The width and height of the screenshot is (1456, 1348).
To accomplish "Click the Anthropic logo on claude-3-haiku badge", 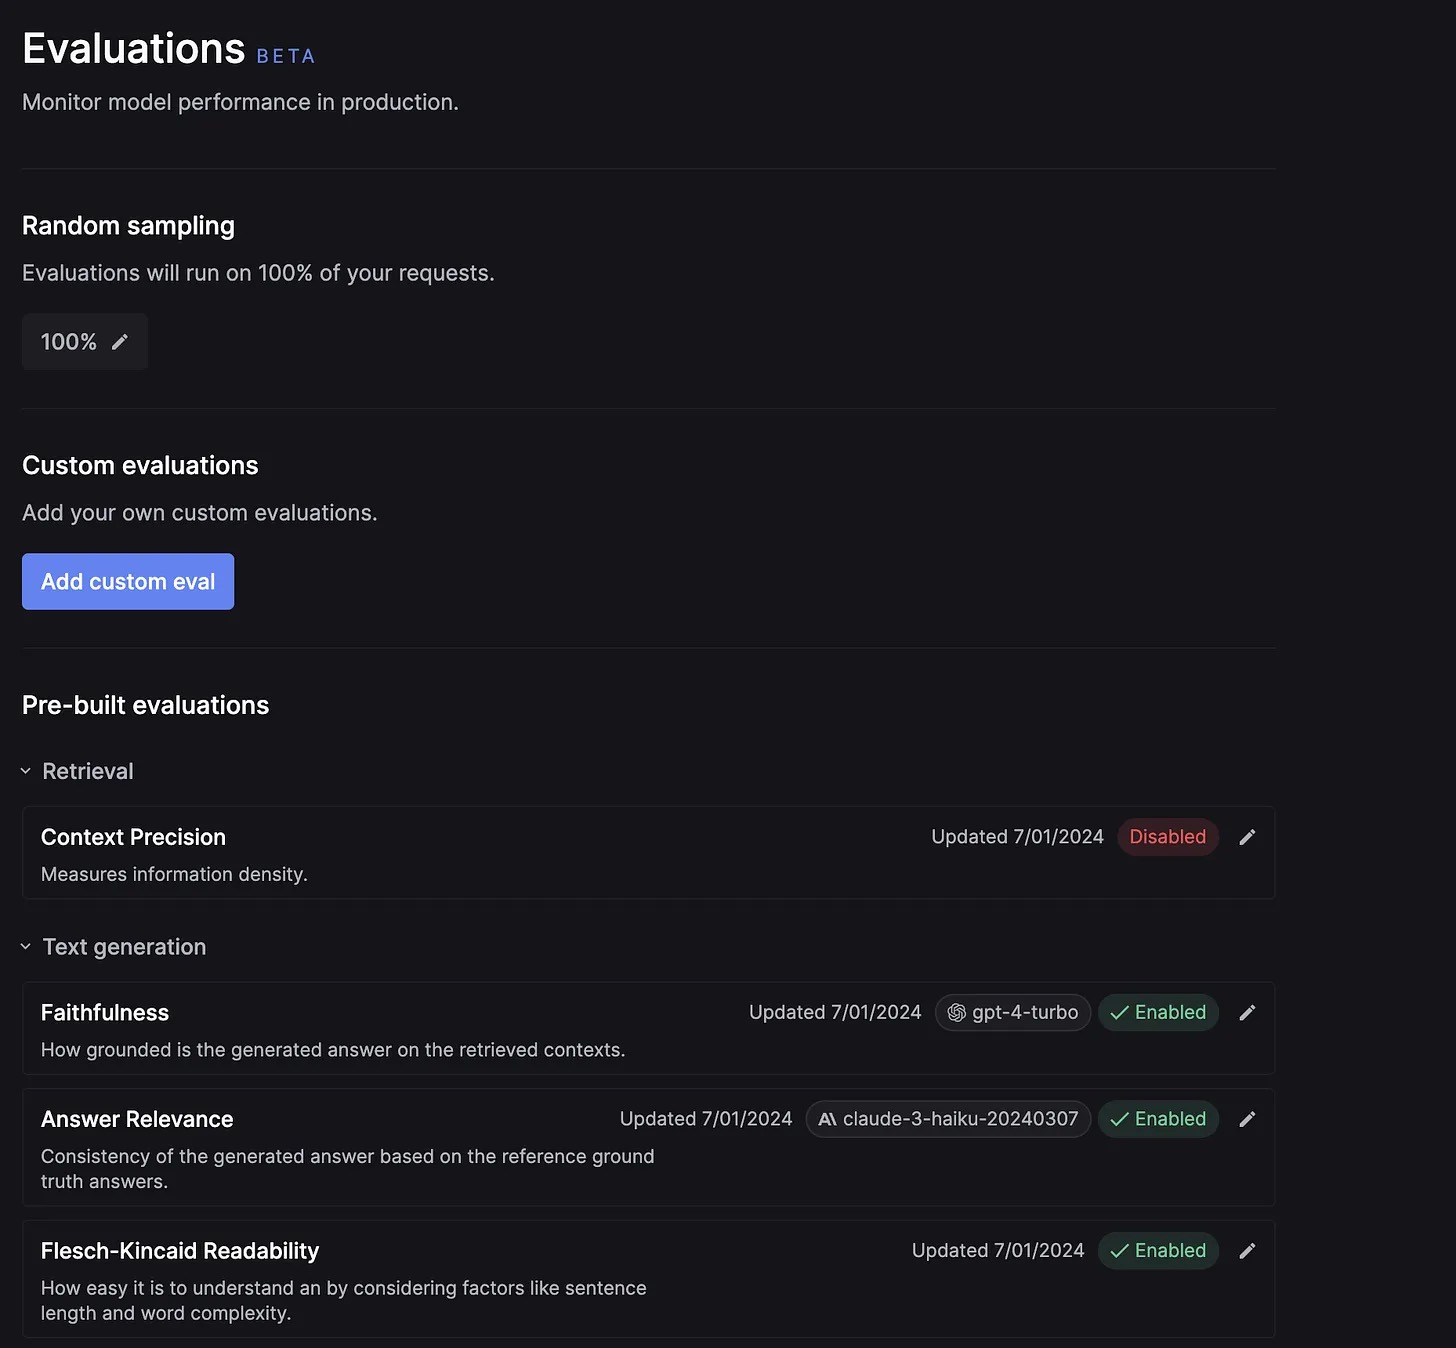I will [827, 1119].
